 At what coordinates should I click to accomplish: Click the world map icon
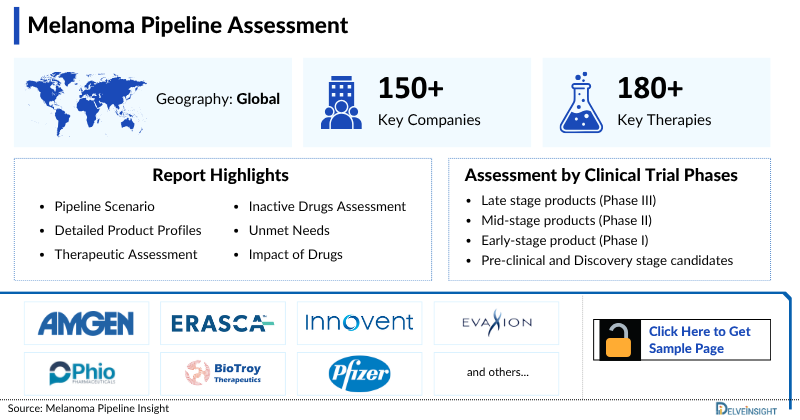tap(86, 104)
